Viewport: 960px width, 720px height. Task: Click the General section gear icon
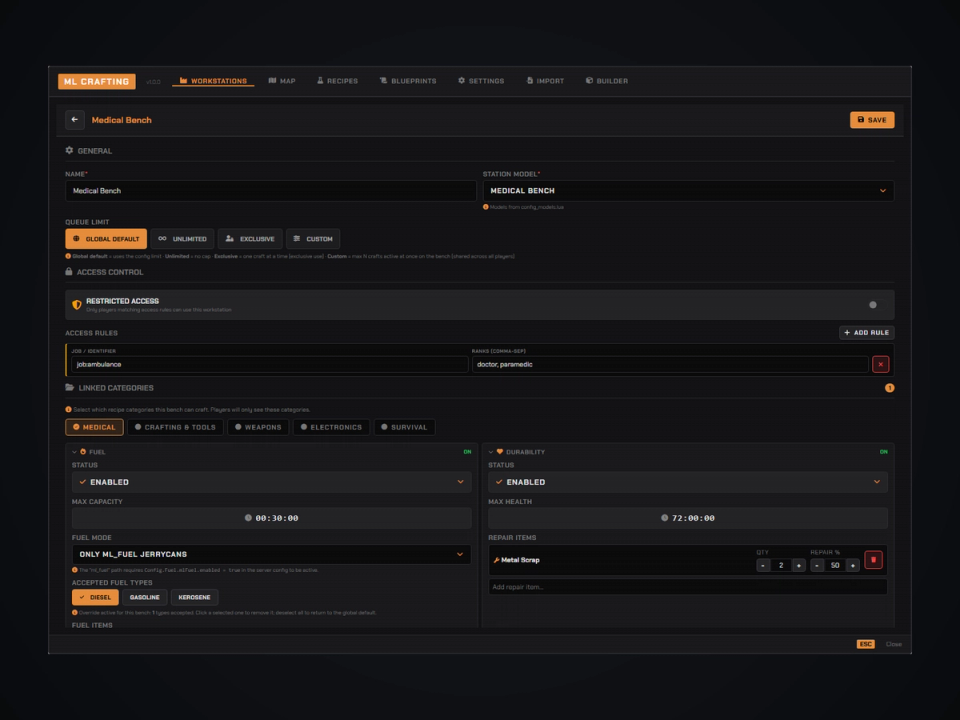click(69, 150)
